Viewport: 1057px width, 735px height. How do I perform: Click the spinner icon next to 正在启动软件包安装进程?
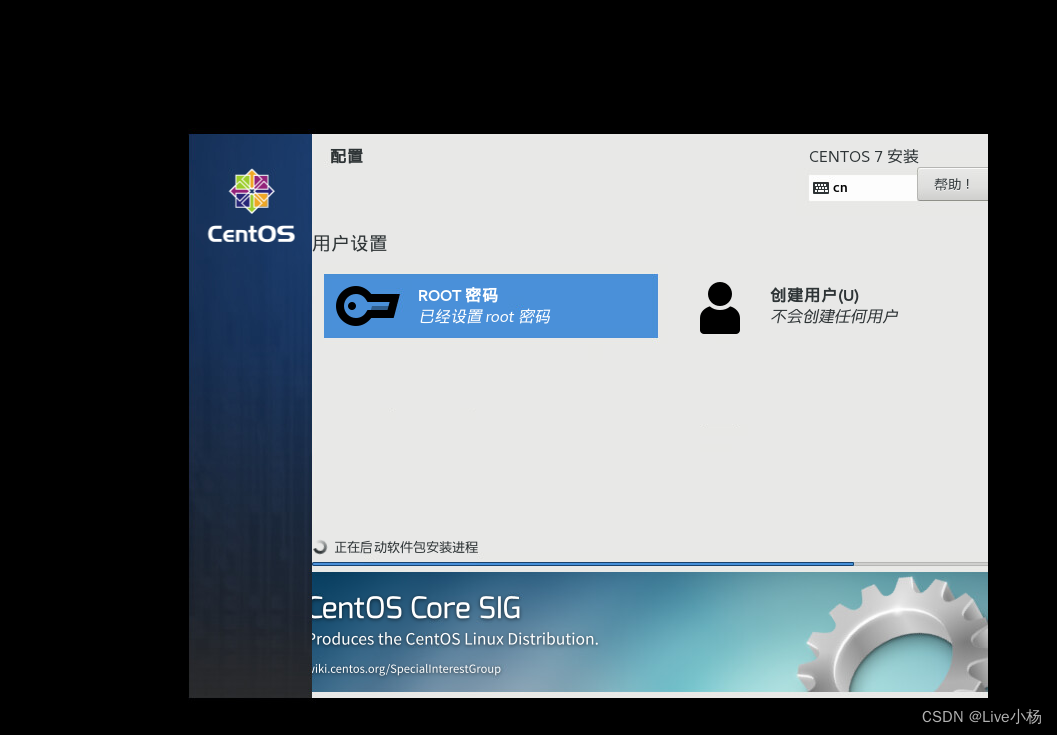320,547
